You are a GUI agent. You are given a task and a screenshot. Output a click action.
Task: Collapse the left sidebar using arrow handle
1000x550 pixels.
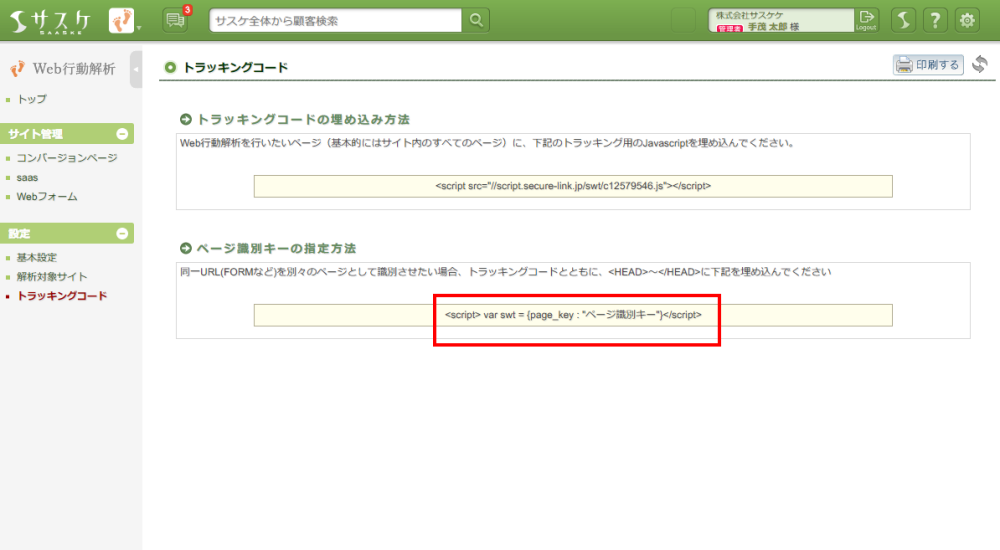click(136, 69)
